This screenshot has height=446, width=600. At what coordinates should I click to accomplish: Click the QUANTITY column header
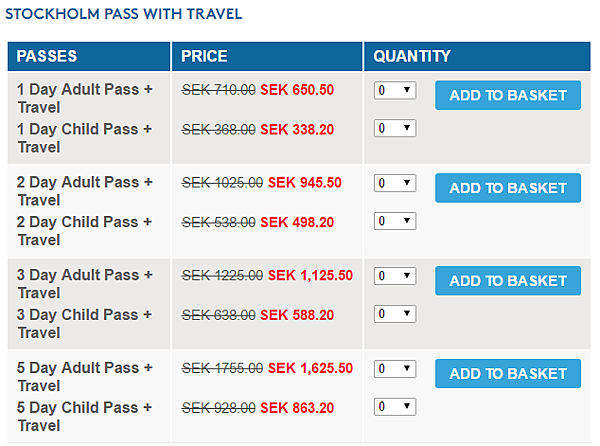point(477,57)
